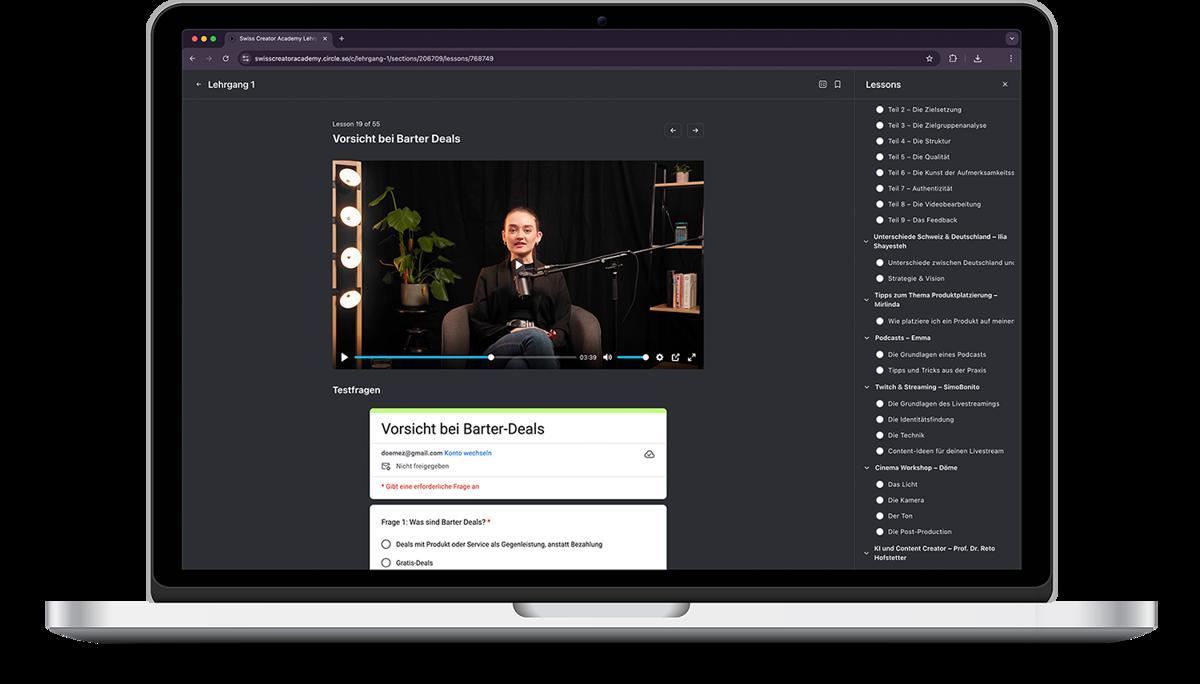Collapse the 'Cinema Workshop – Döme' section
Screen dimensions: 1200x684
[865, 468]
